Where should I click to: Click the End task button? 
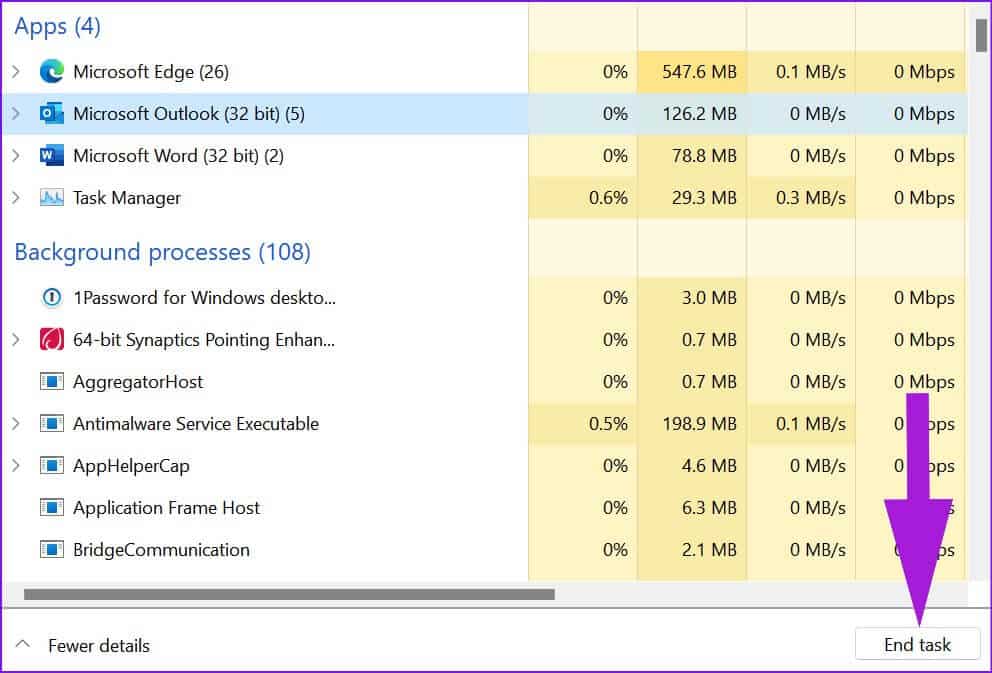[917, 645]
